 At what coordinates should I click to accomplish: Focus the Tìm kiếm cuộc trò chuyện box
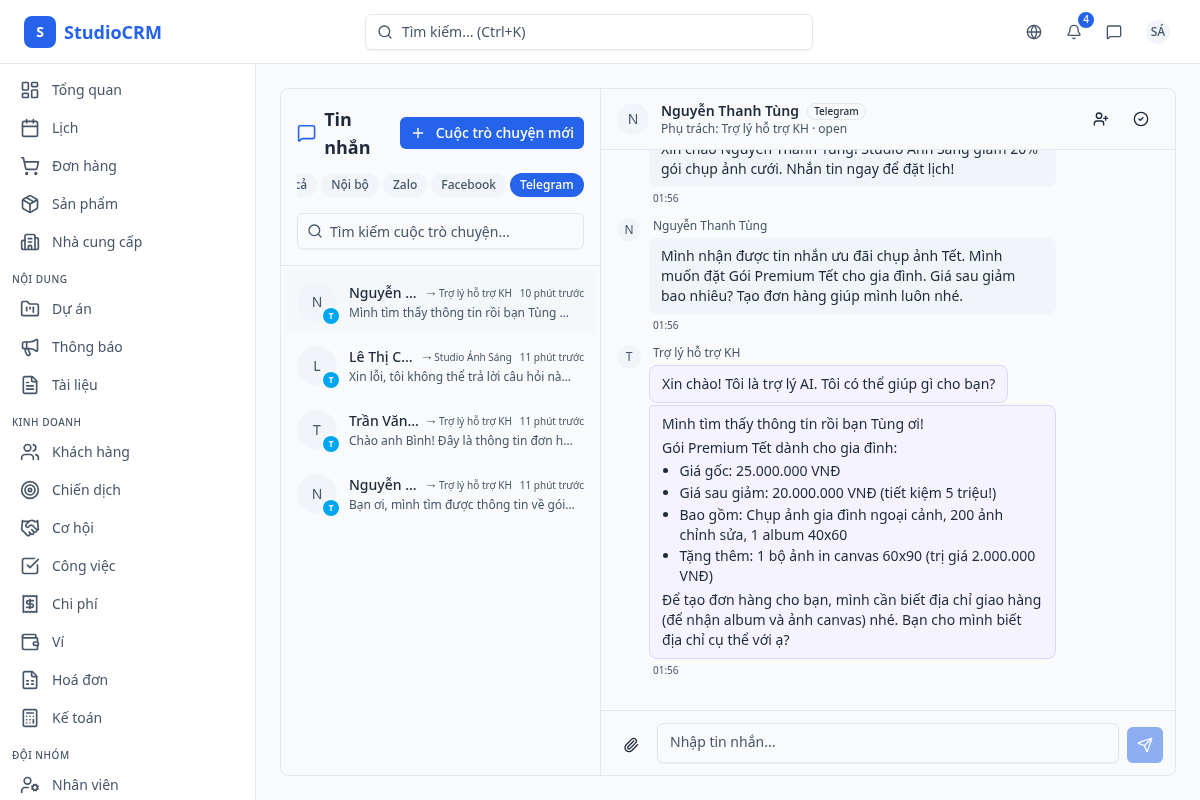(x=440, y=231)
